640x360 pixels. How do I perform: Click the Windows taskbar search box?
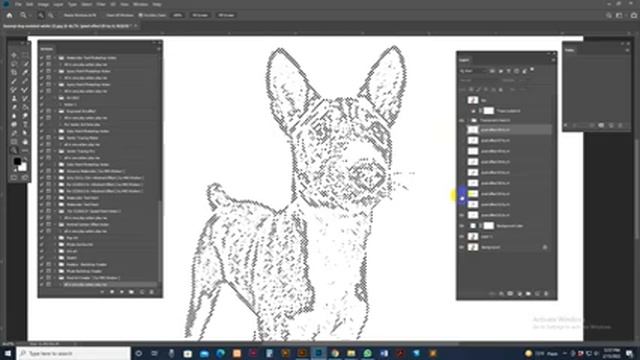[x=73, y=353]
